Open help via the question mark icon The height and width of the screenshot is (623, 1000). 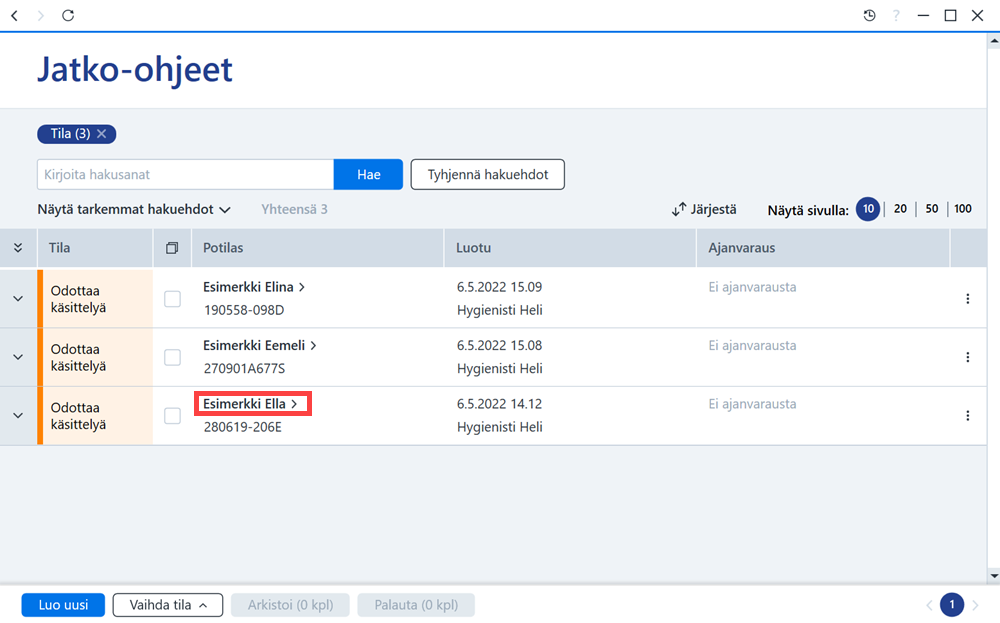(896, 15)
